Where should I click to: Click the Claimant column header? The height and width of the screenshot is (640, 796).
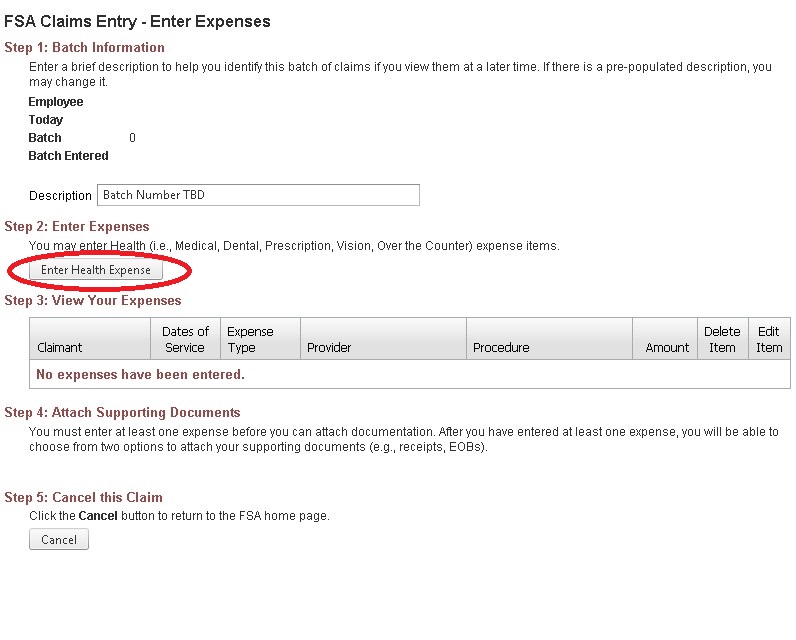(x=60, y=347)
